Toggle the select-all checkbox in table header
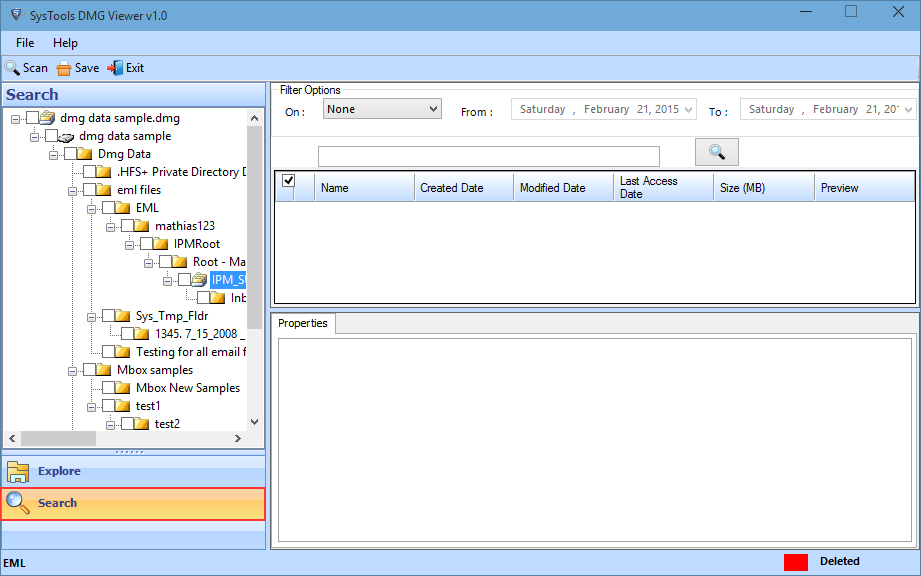 [x=288, y=180]
